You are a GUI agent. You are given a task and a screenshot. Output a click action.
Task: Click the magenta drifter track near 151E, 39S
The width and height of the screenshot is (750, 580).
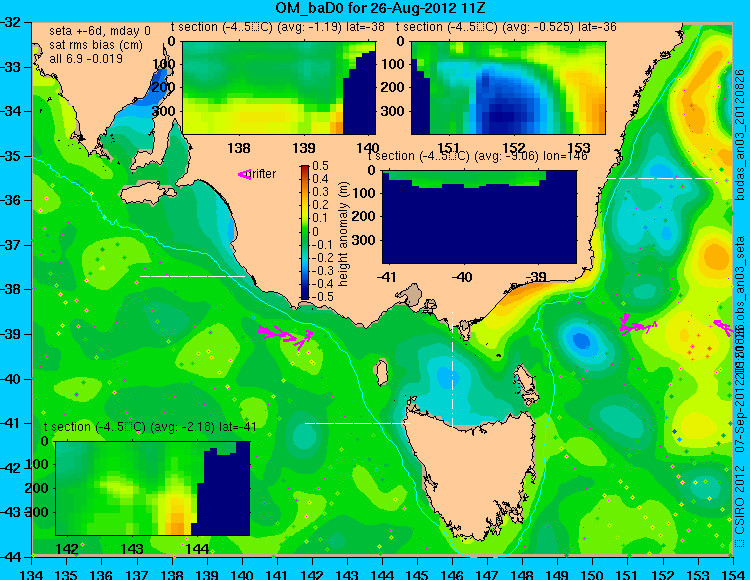point(638,325)
